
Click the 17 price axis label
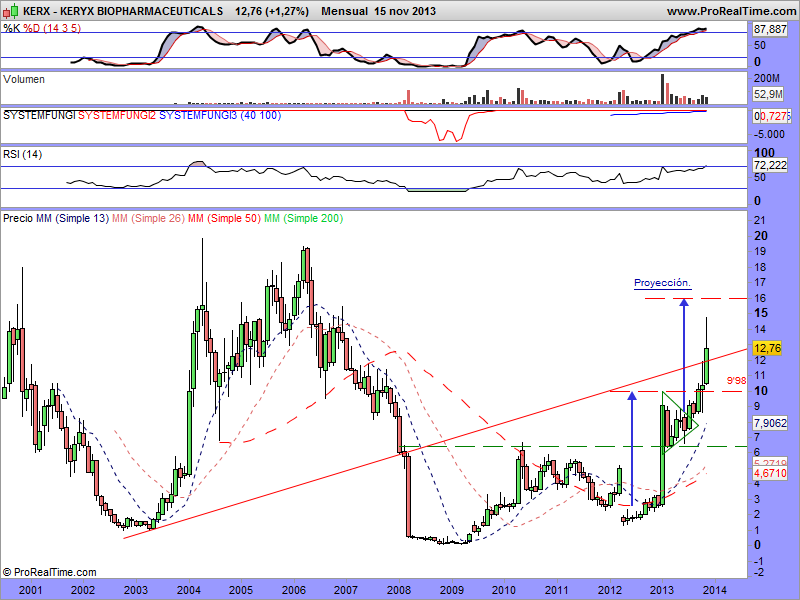760,282
